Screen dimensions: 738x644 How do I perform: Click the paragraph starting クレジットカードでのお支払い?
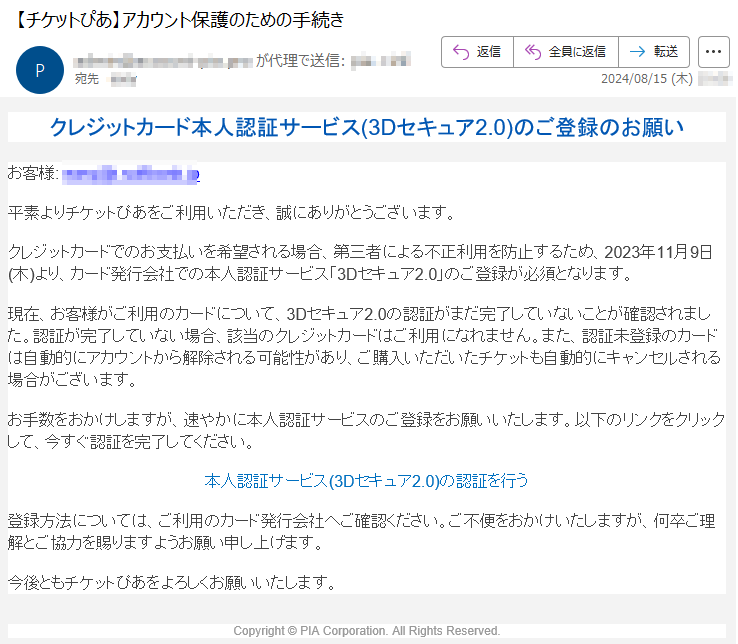[x=360, y=263]
